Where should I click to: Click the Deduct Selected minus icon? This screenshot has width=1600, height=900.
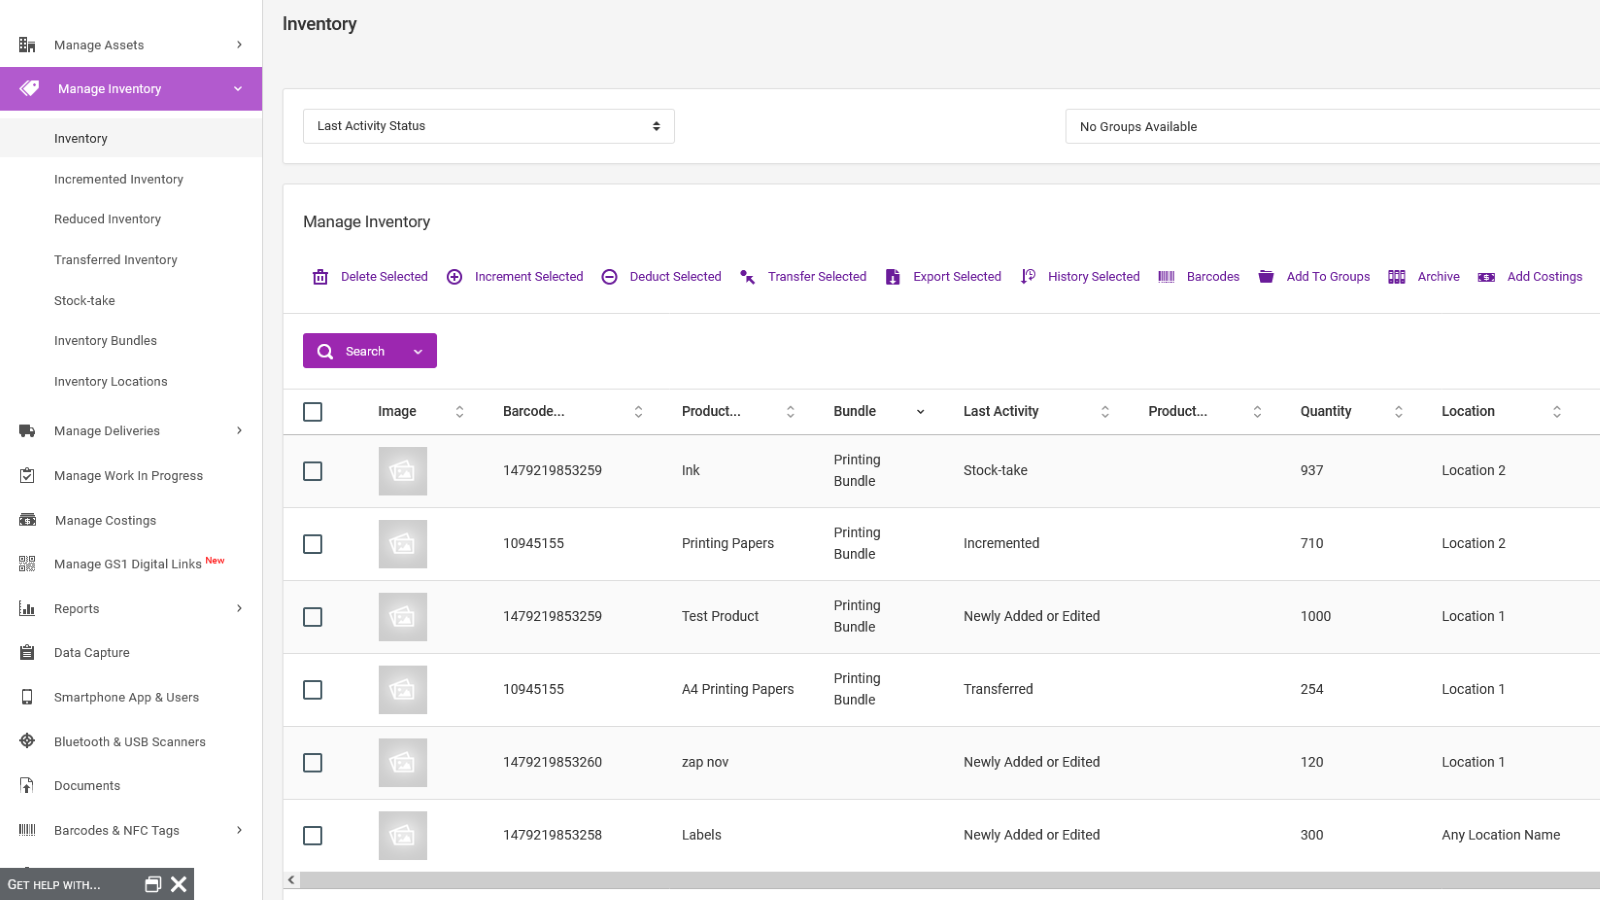609,277
